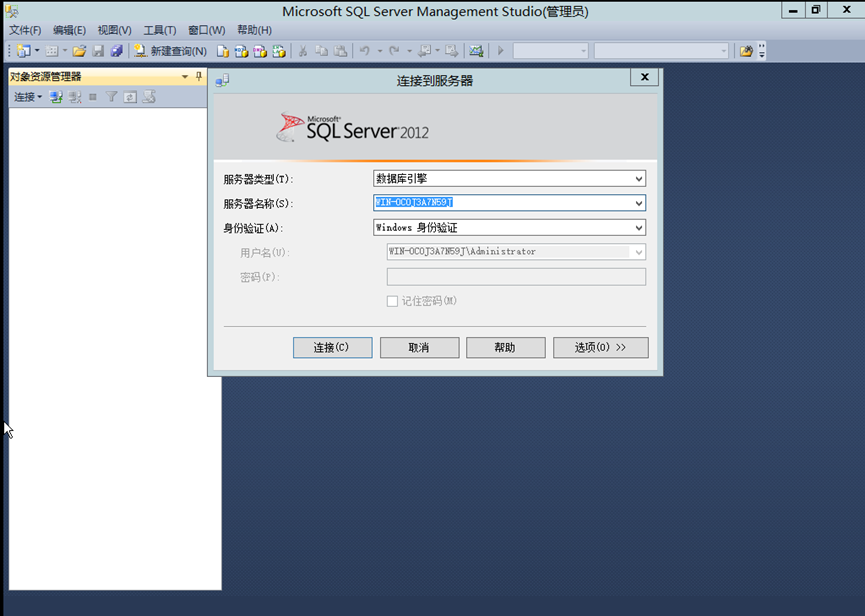The width and height of the screenshot is (865, 616).
Task: Open the 窗口(W) menu
Action: tap(207, 30)
